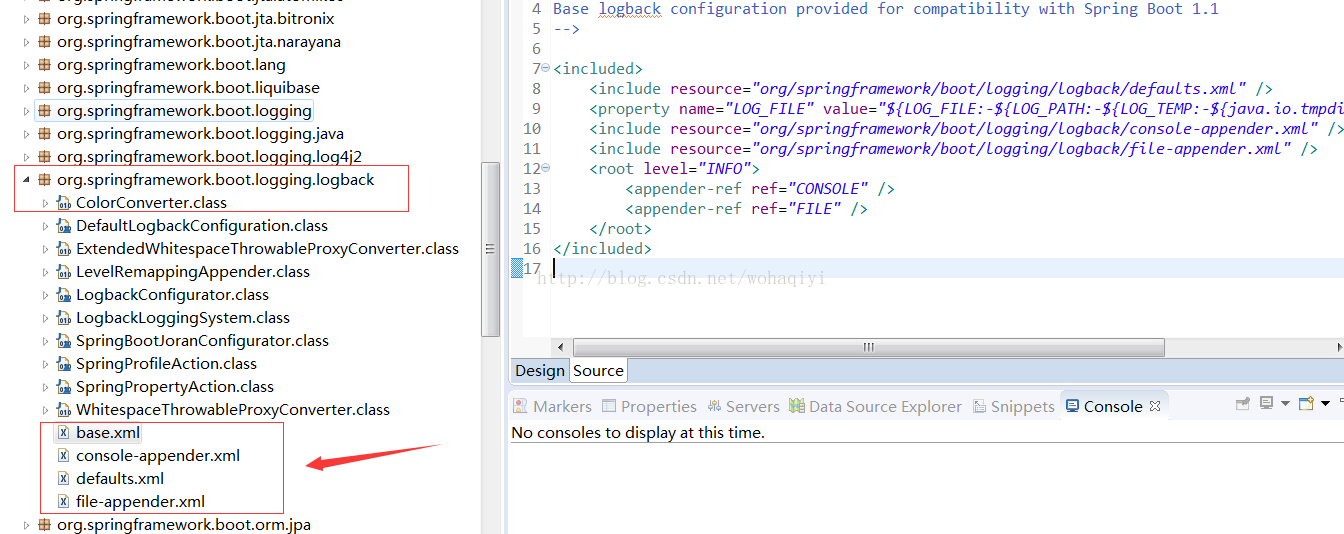This screenshot has height=534, width=1344.
Task: Collapse the included element fold marker
Action: click(x=545, y=68)
